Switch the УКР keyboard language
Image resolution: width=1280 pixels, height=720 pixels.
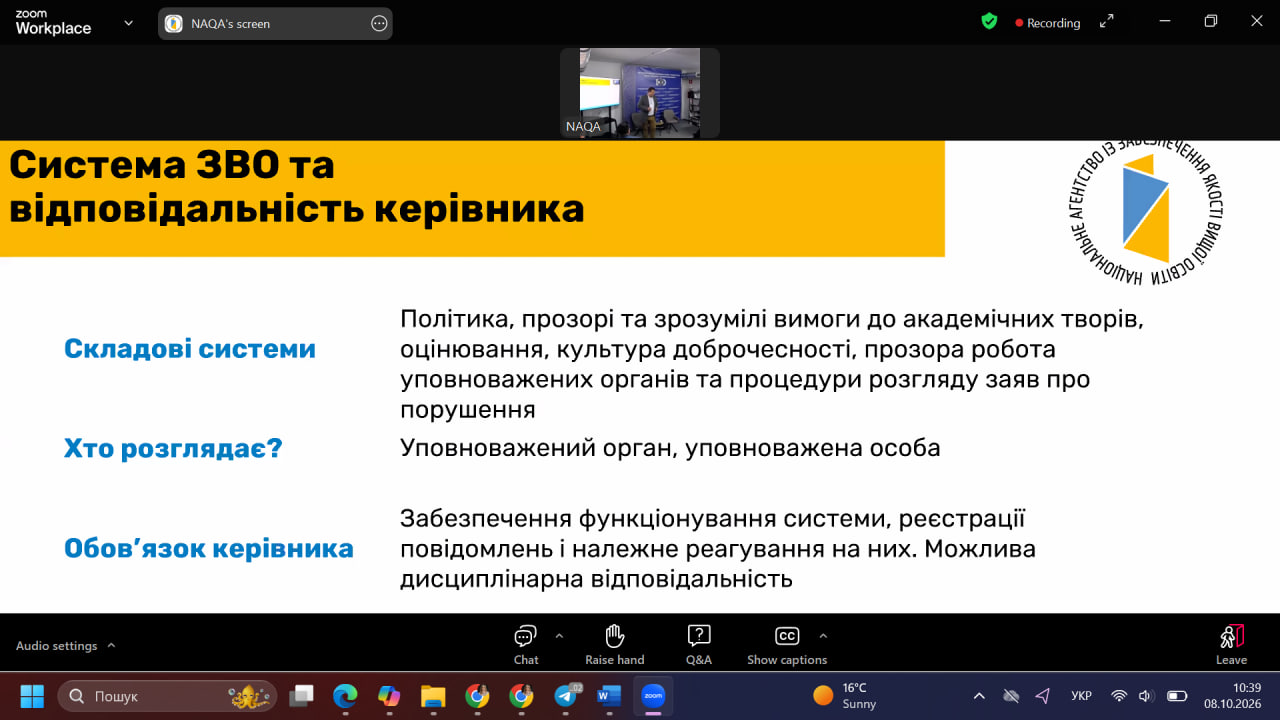tap(1081, 696)
